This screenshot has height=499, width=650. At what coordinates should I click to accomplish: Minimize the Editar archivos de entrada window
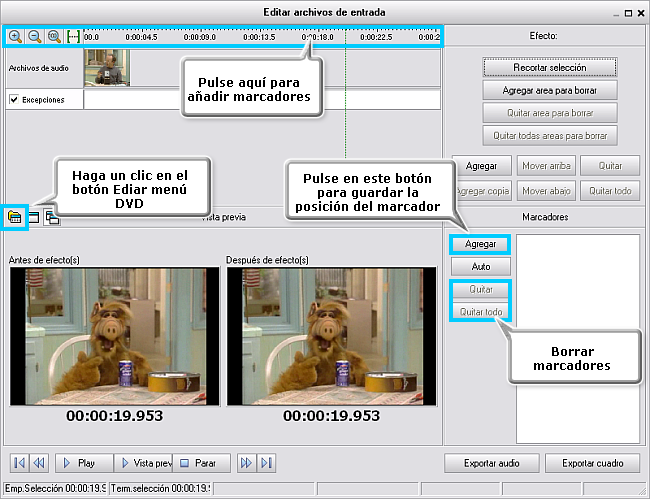coord(616,14)
